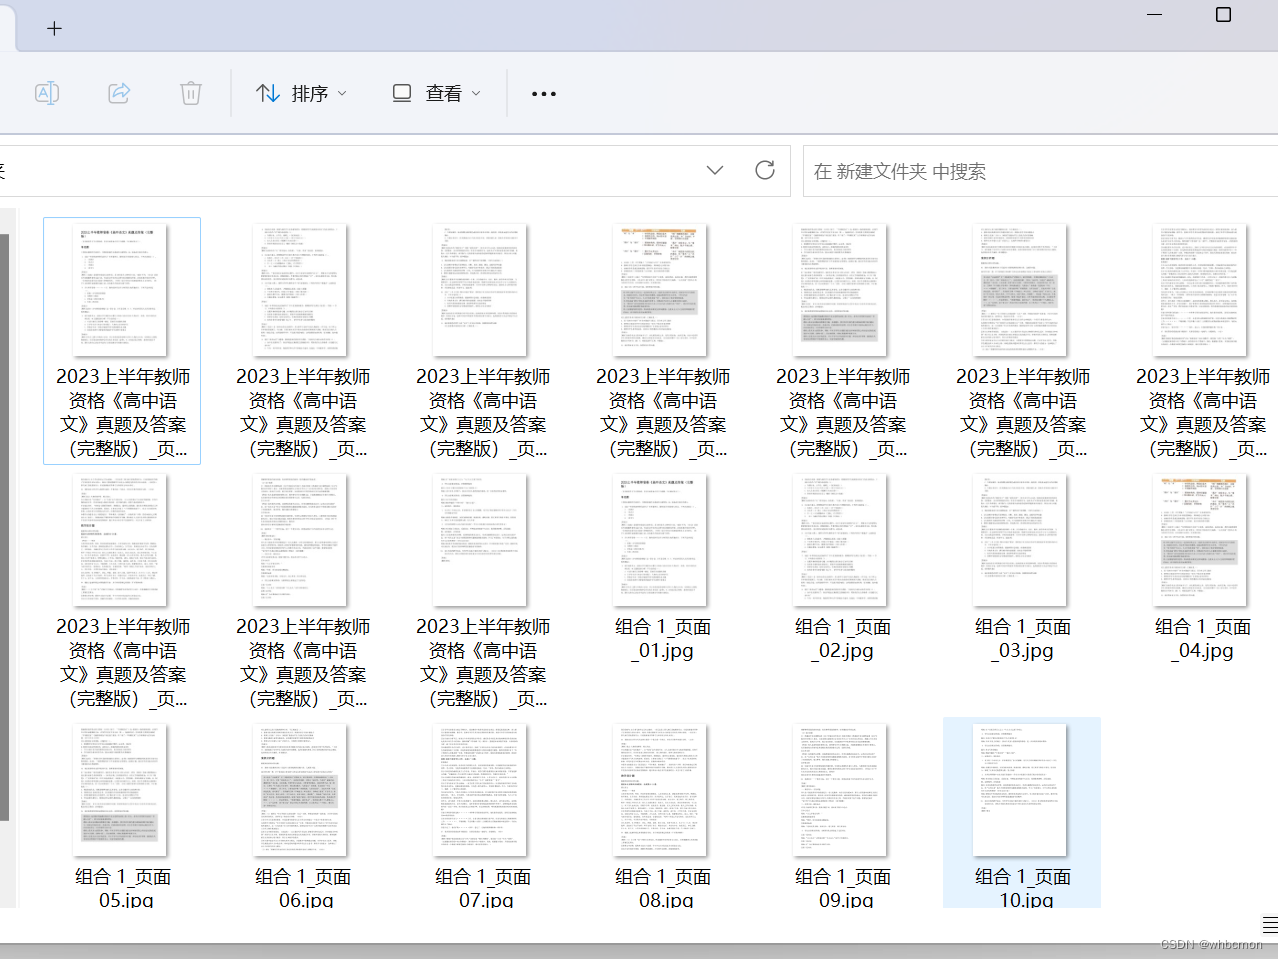The image size is (1278, 959).
Task: Focus the 在 新建文件夹 中搜索 search box
Action: click(1040, 171)
